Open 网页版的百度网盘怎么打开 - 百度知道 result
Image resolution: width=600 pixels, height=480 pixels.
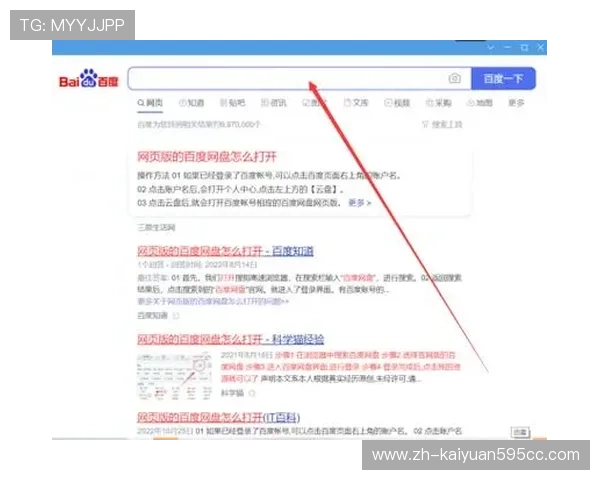(225, 251)
